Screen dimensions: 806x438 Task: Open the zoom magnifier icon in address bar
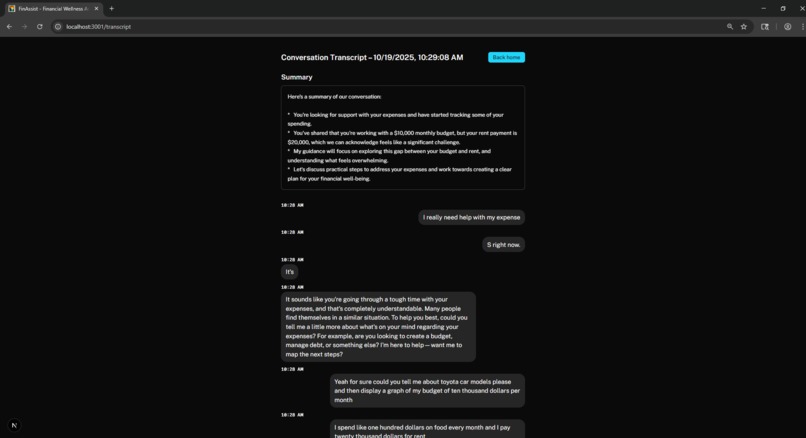(x=730, y=27)
